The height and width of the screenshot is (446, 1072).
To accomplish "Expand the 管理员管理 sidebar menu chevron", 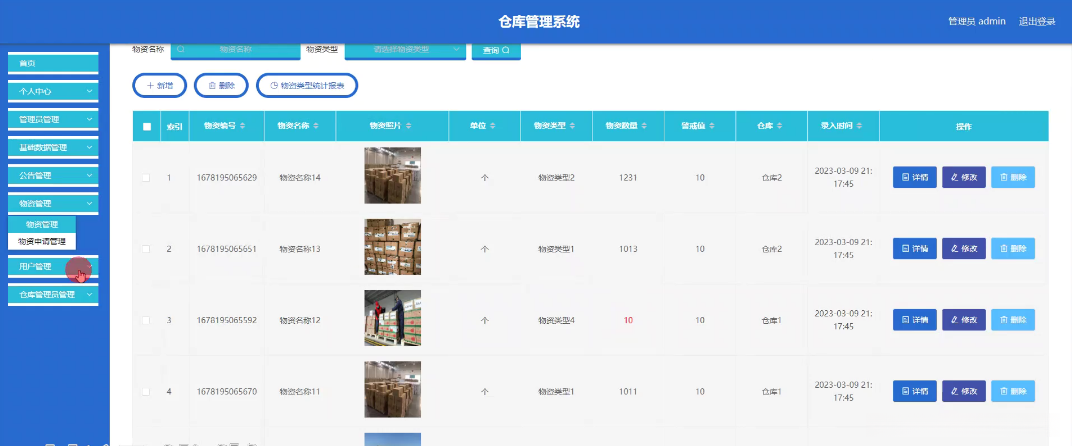I will click(90, 119).
